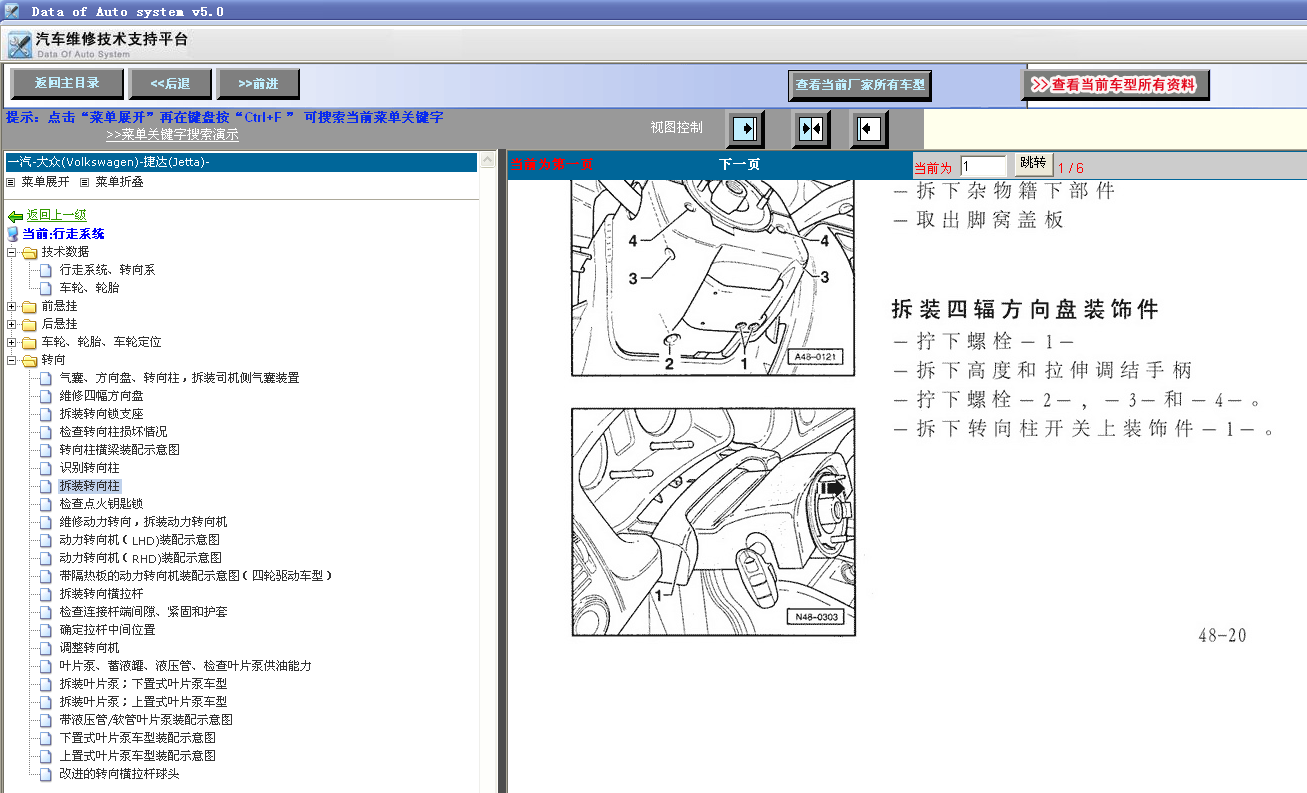Viewport: 1307px width, 793px height.
Task: Click the document icon beside 拆装转向锁支座
Action: 46,414
